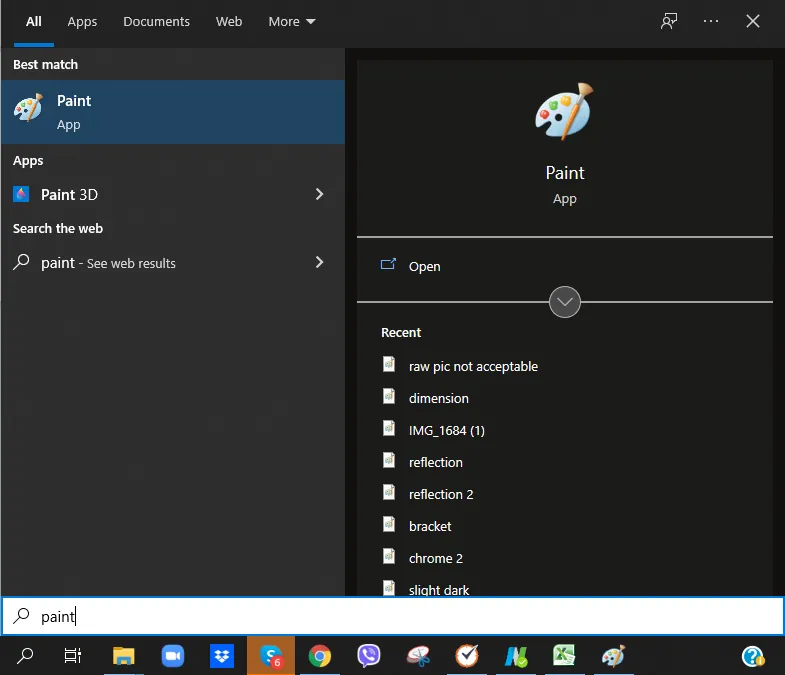785x675 pixels.
Task: Click 'paint - See web results' entry
Action: point(108,263)
